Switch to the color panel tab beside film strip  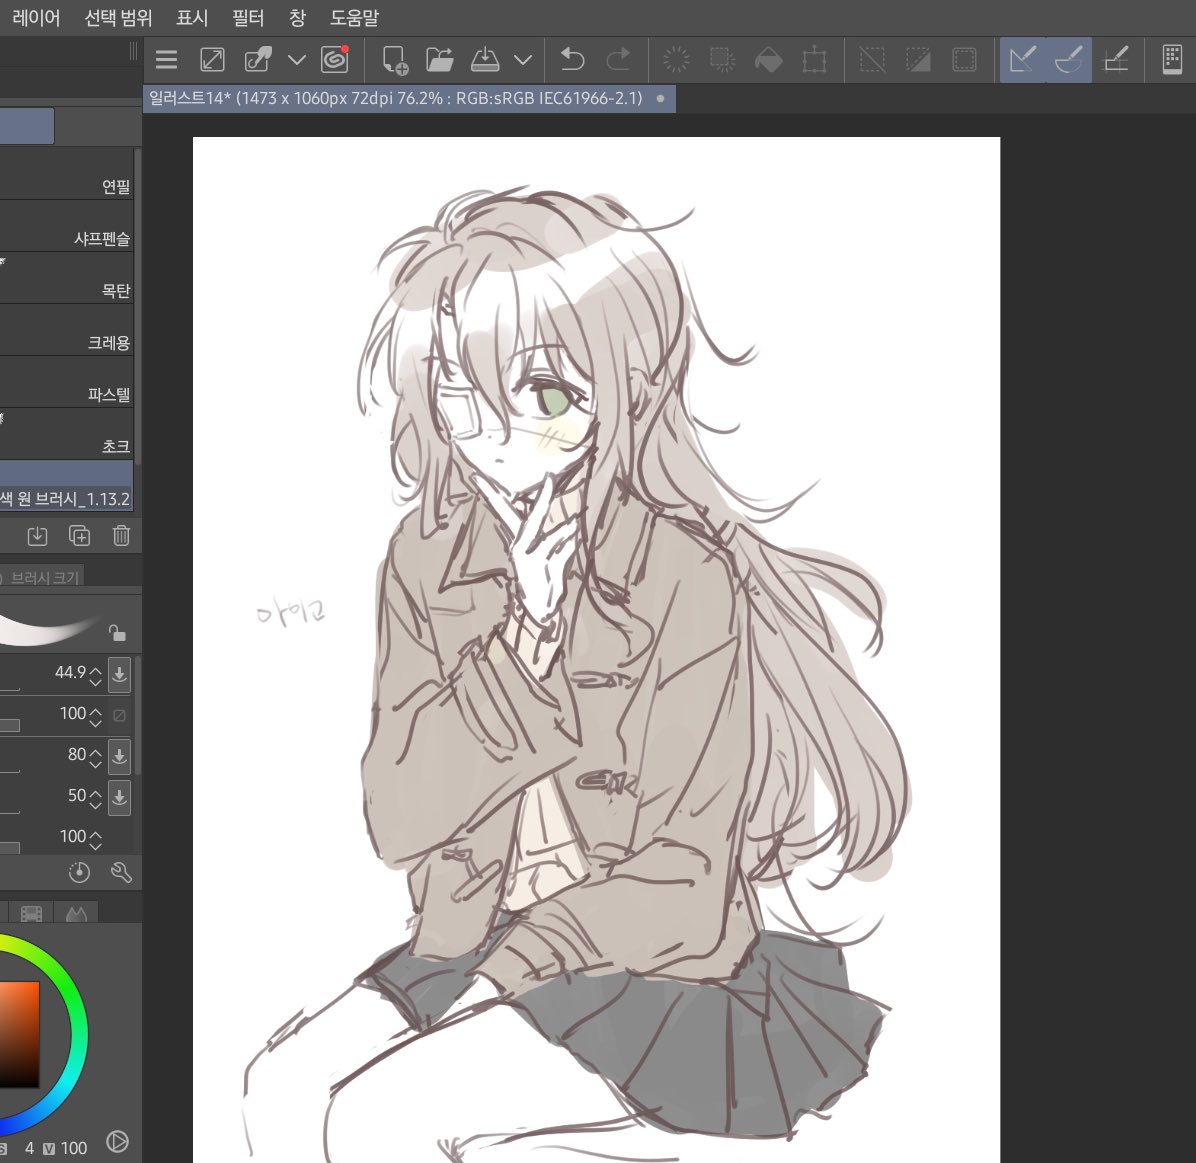click(76, 913)
